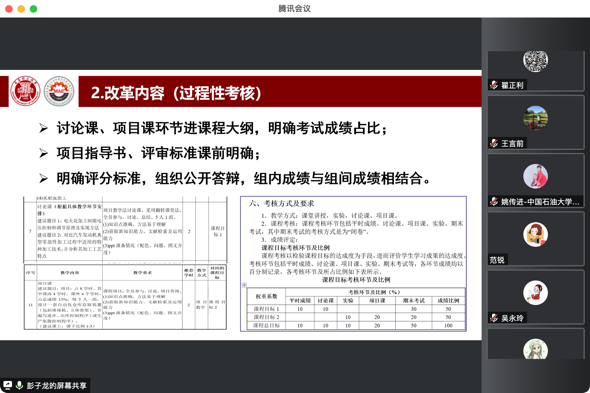The width and height of the screenshot is (590, 393).
Task: Click the 彭子龙的屏幕共享 label
Action: (x=56, y=385)
